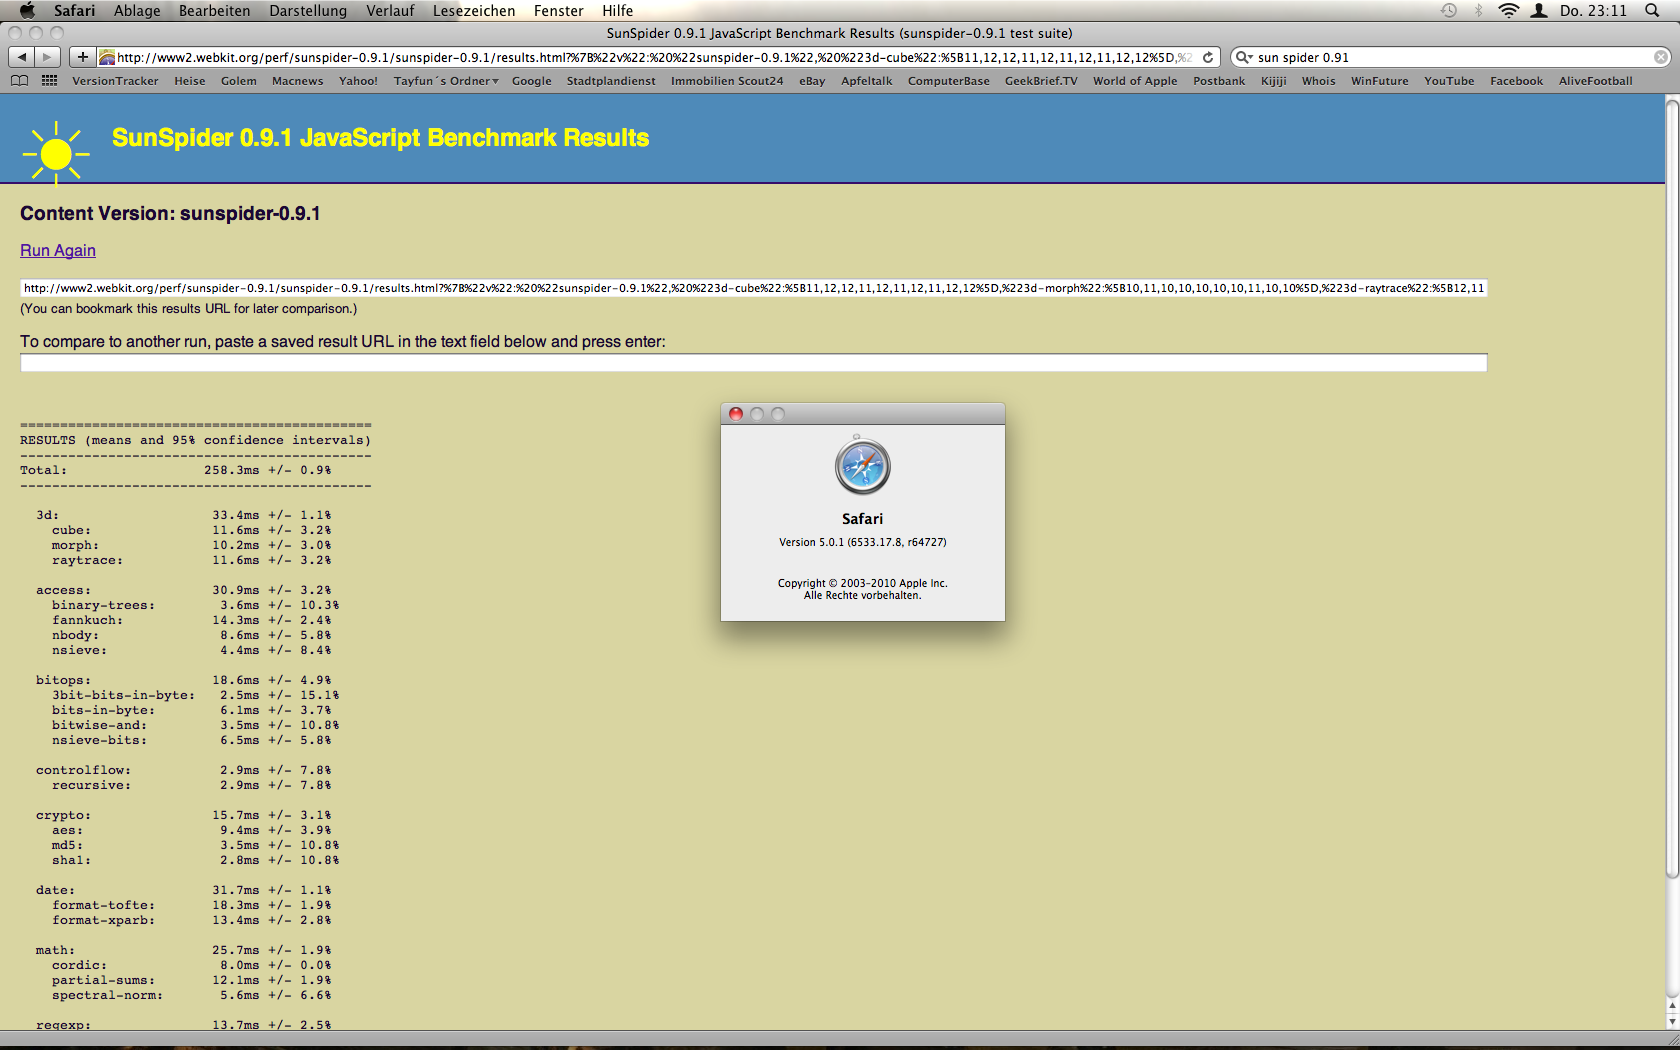Open the user account menu icon

click(x=1540, y=10)
